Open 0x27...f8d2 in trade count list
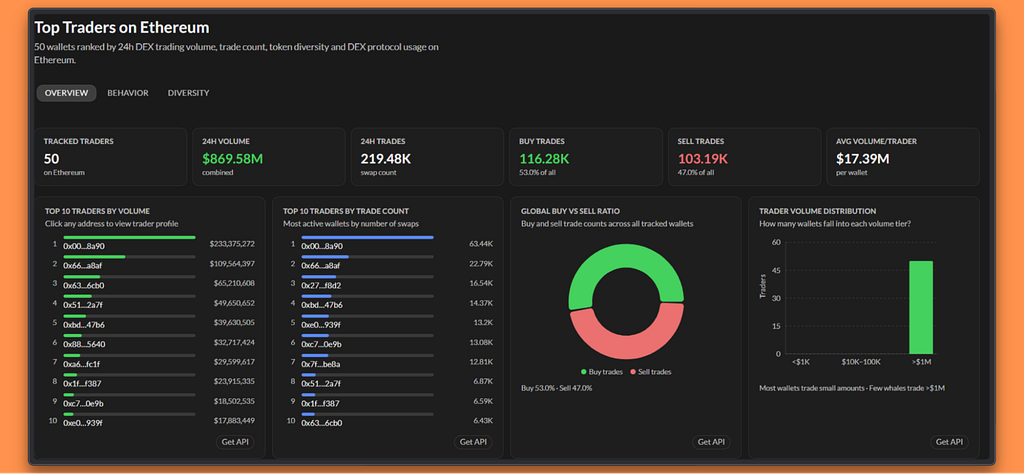This screenshot has width=1024, height=474. [321, 285]
